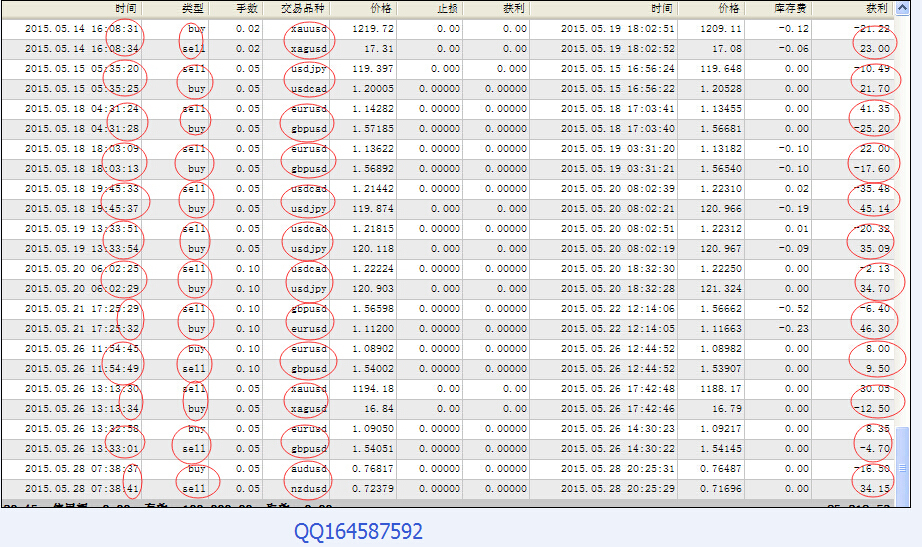
Task: Select the nzdusd symbol cell
Action: pos(309,489)
